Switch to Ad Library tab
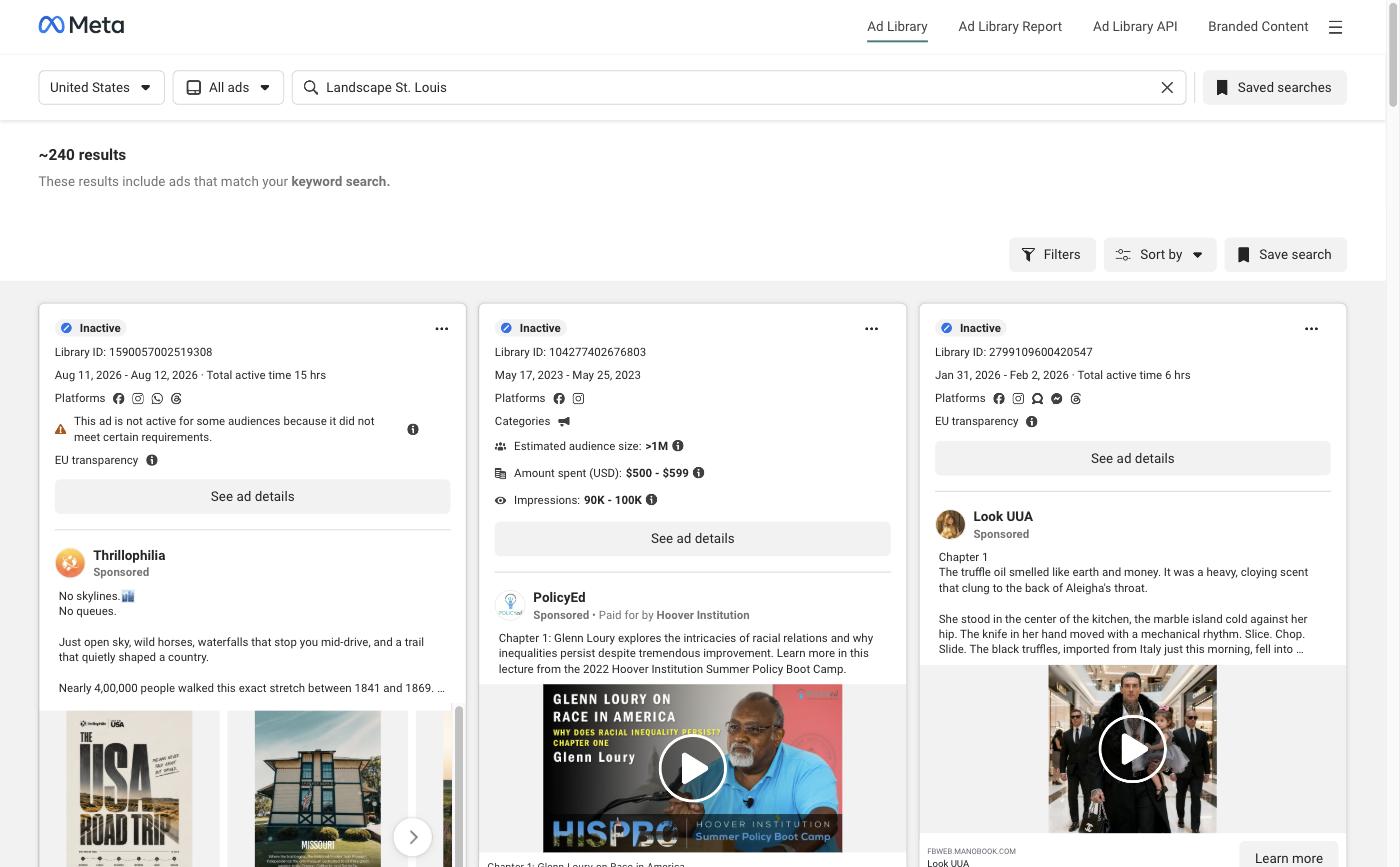 coord(897,27)
